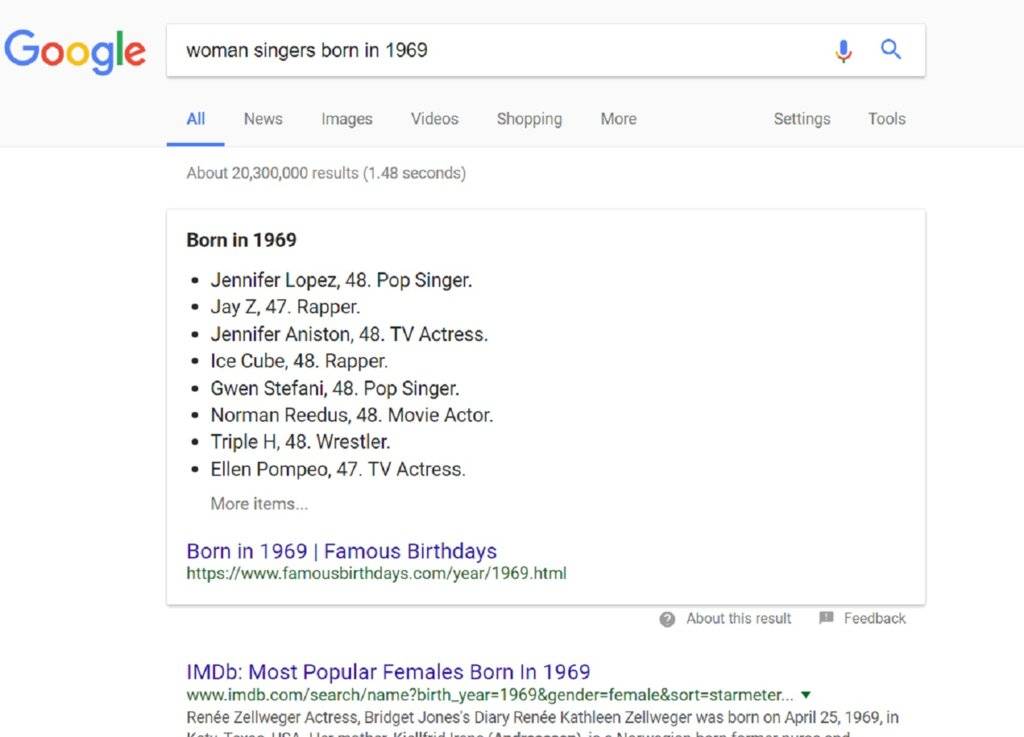Select the All results tab
The height and width of the screenshot is (737, 1024).
pyautogui.click(x=196, y=119)
